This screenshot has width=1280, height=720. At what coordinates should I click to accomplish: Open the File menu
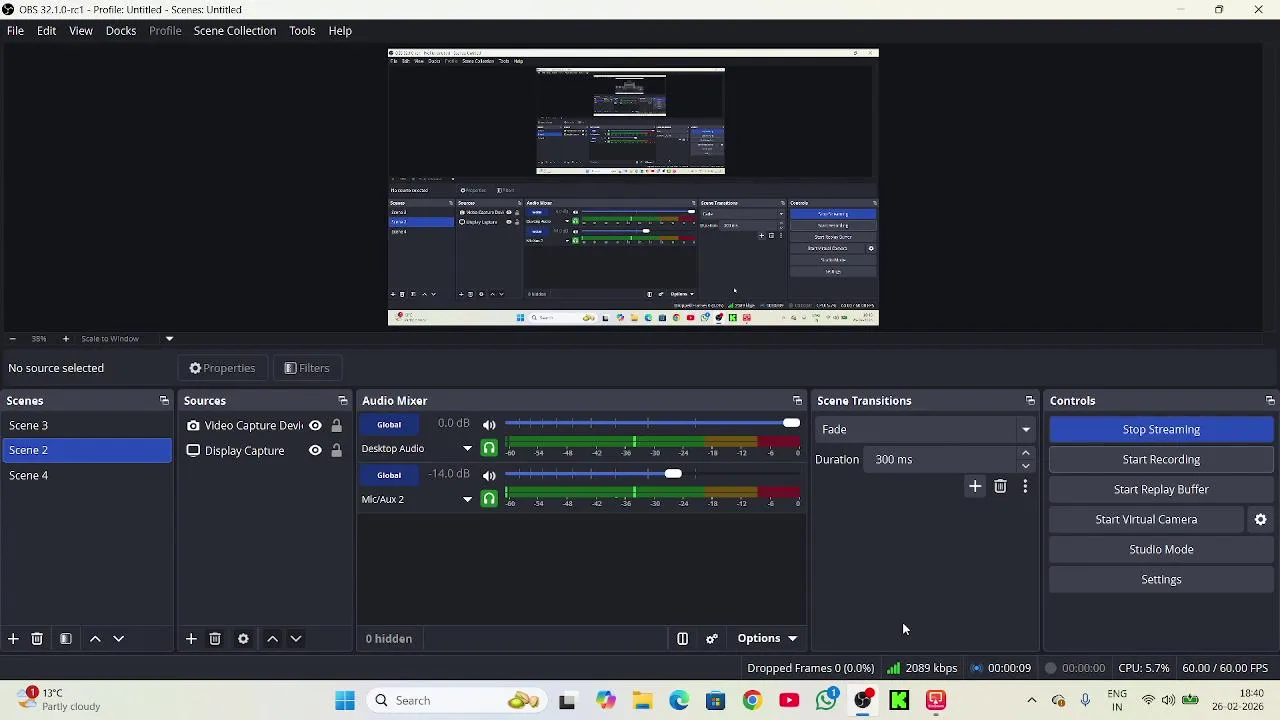tap(15, 31)
